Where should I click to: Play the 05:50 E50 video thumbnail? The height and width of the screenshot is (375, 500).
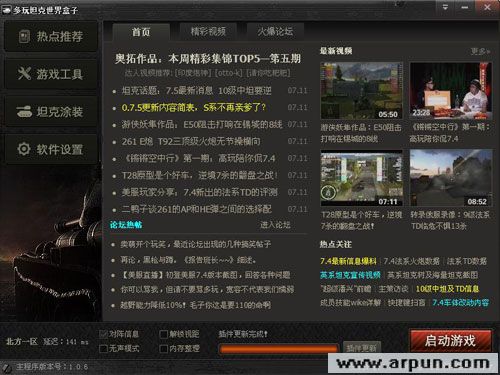point(362,91)
